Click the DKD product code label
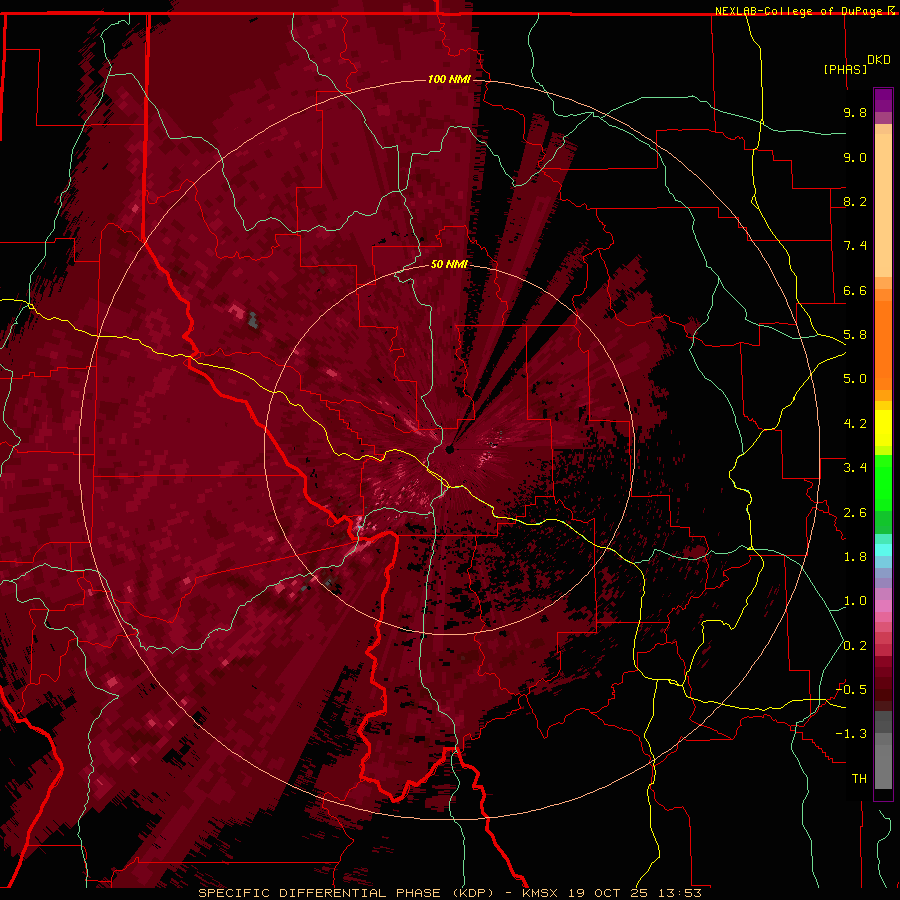 (879, 60)
